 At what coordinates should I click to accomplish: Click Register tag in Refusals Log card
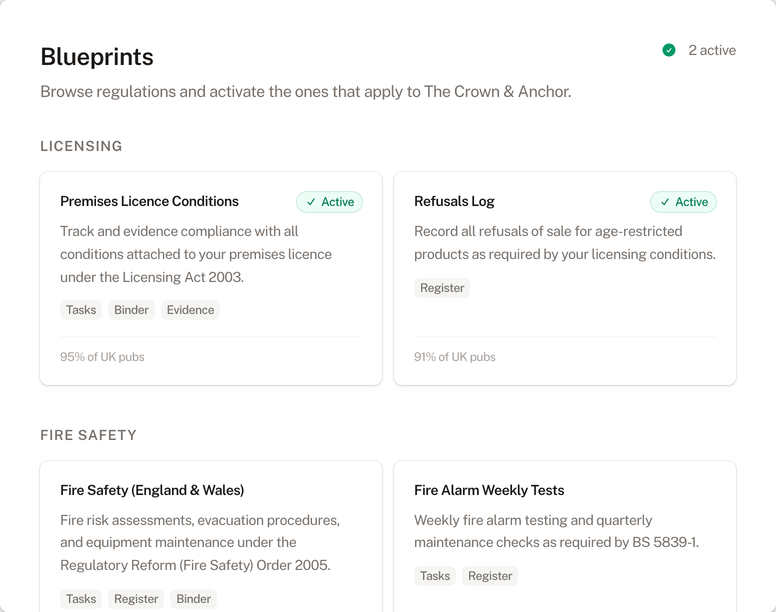pos(442,288)
